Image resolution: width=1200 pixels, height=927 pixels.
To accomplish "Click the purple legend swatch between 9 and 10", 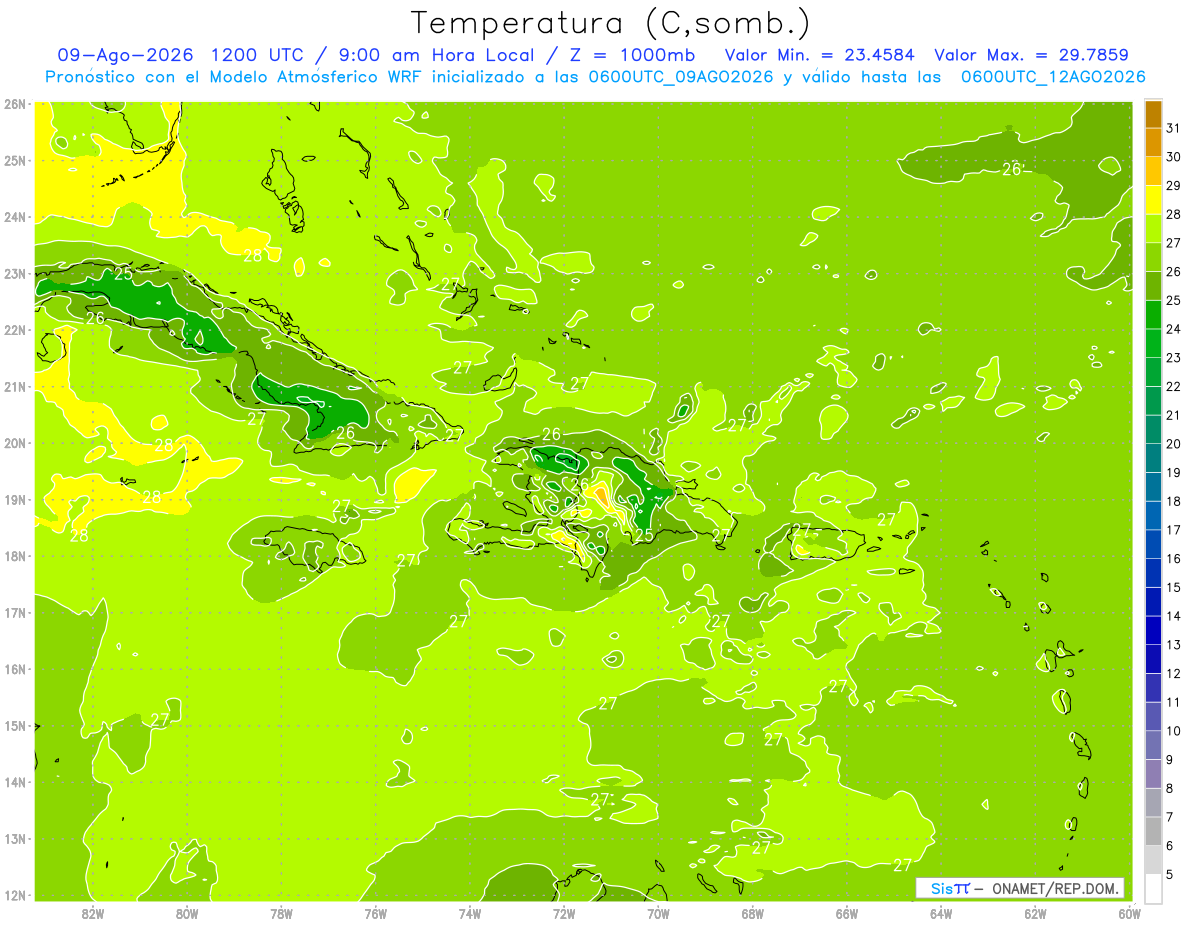I will point(1153,745).
